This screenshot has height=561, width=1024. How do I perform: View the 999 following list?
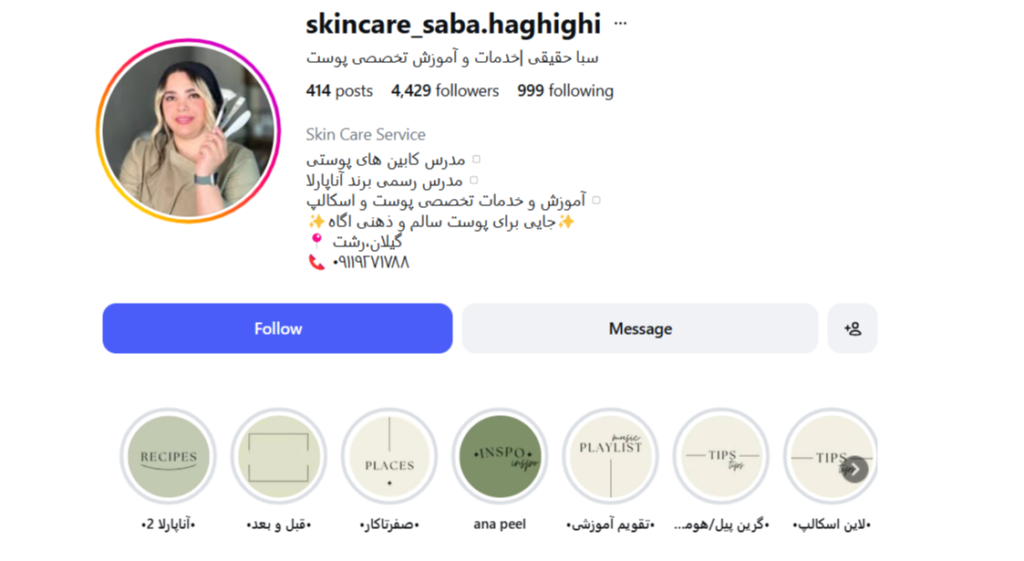pos(566,91)
